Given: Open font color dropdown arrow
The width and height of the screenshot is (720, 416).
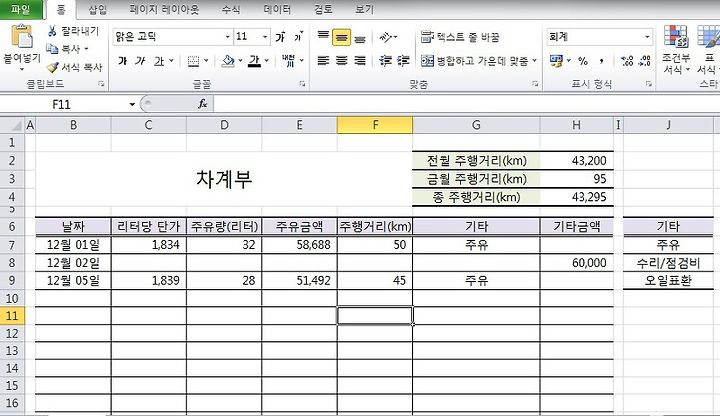Looking at the screenshot, I should pyautogui.click(x=266, y=61).
